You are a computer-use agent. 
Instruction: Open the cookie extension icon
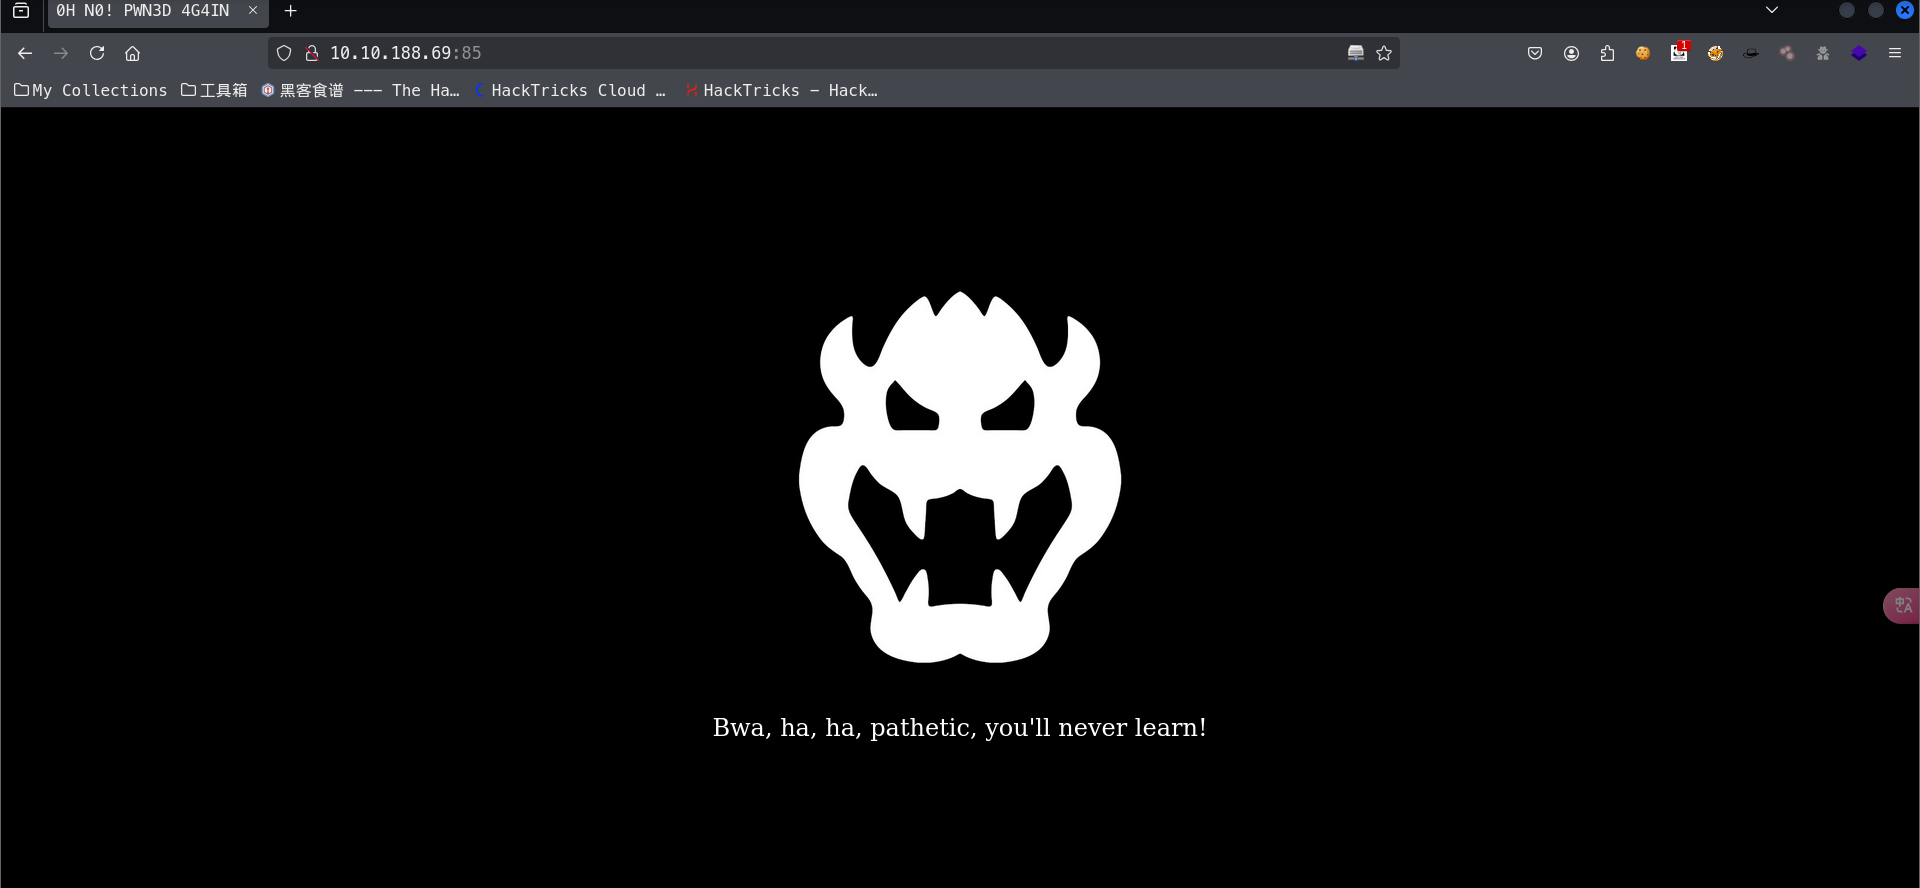[x=1643, y=53]
